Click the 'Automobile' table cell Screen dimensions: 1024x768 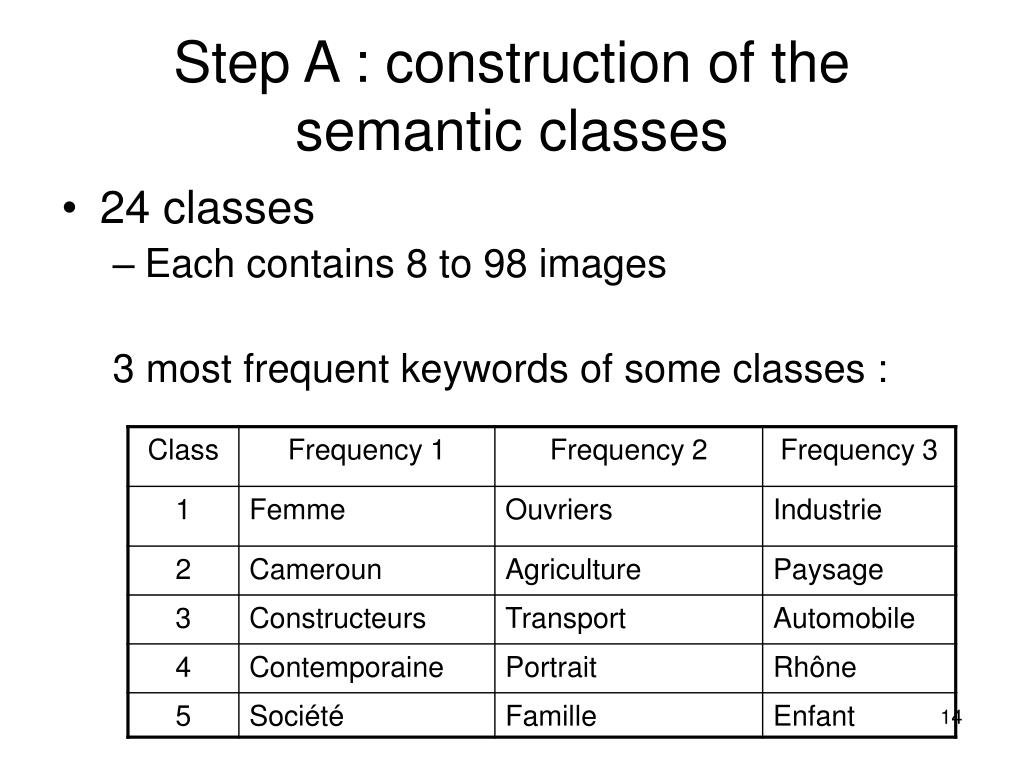(859, 619)
